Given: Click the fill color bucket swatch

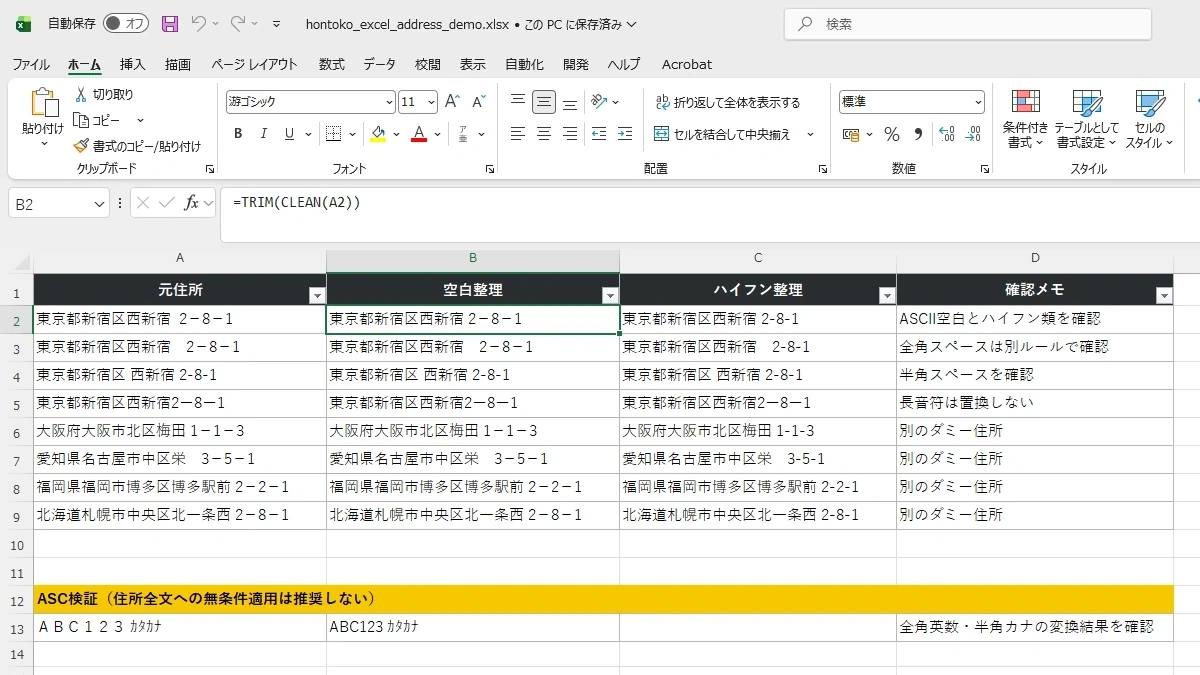Looking at the screenshot, I should pos(378,134).
